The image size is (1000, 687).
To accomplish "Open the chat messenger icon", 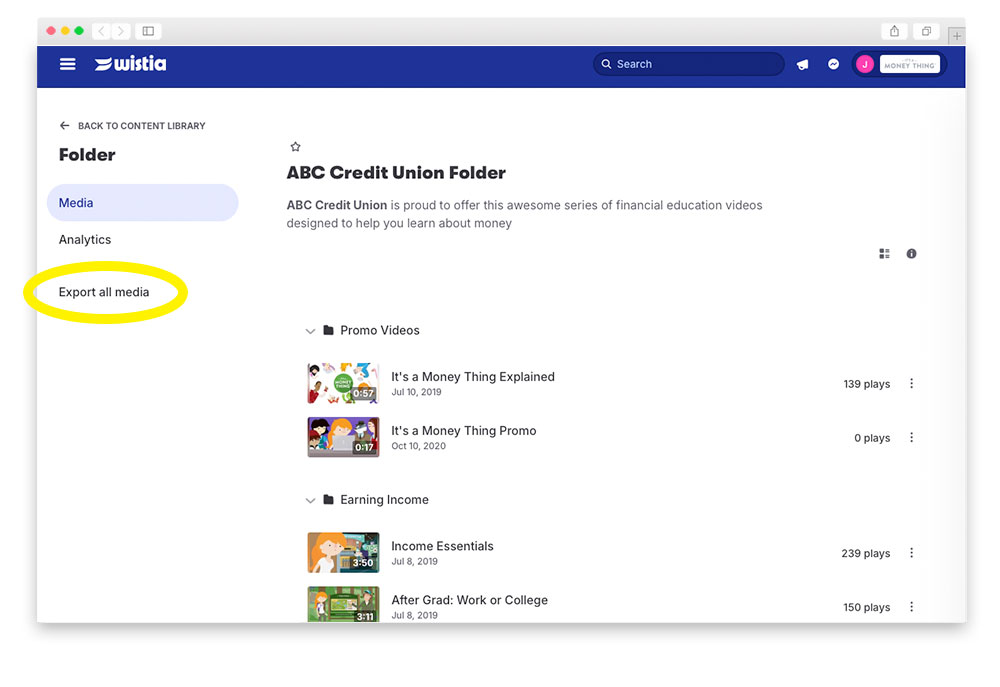I will pyautogui.click(x=833, y=64).
